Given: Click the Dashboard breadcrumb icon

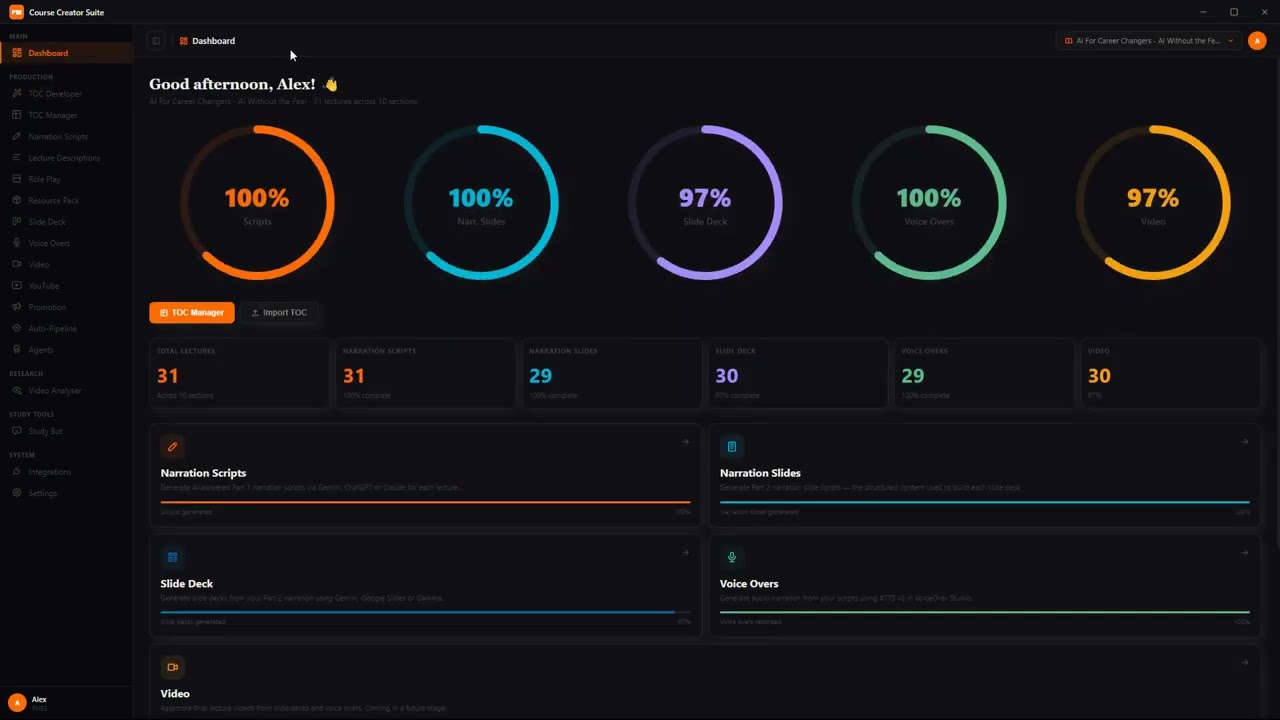Looking at the screenshot, I should (183, 41).
